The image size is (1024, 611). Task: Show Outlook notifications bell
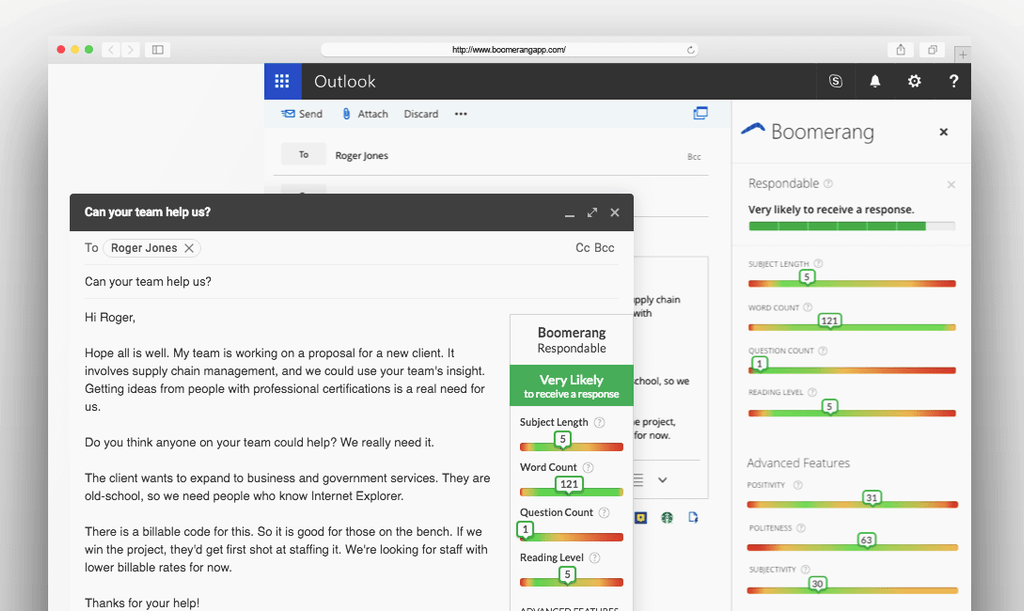pyautogui.click(x=875, y=81)
